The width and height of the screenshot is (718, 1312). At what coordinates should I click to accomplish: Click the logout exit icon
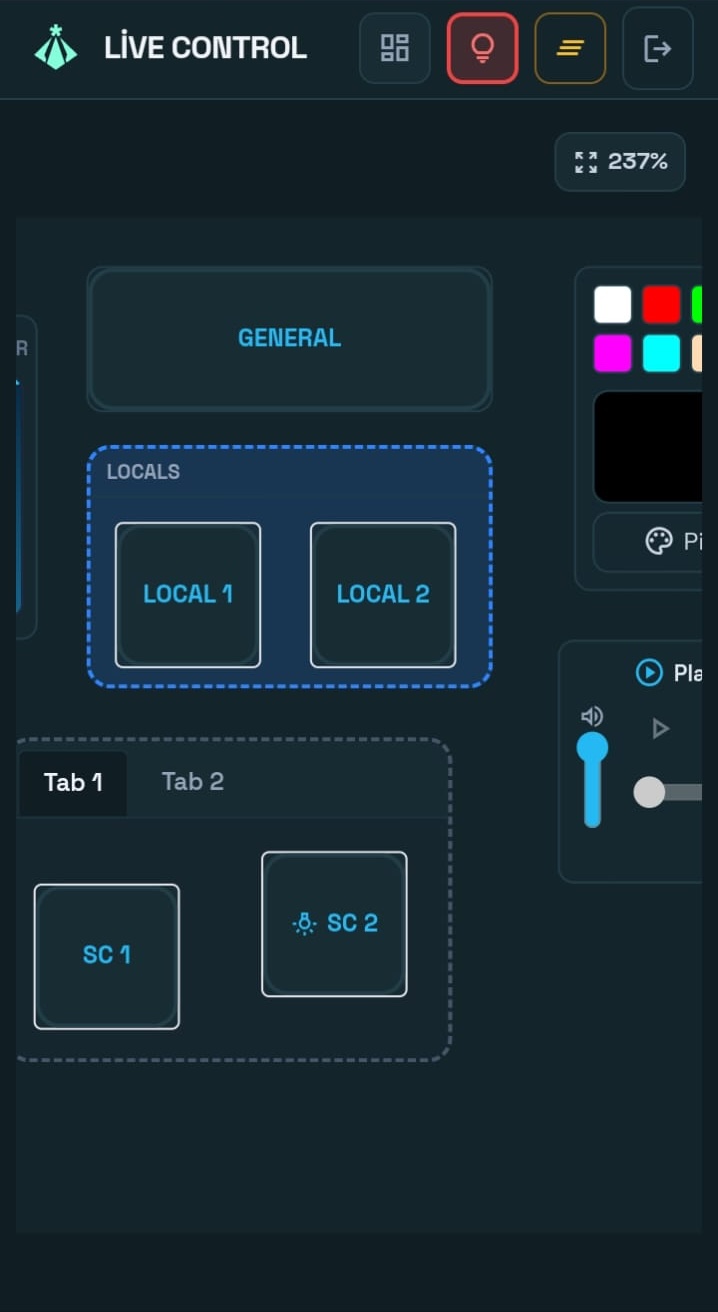[657, 48]
